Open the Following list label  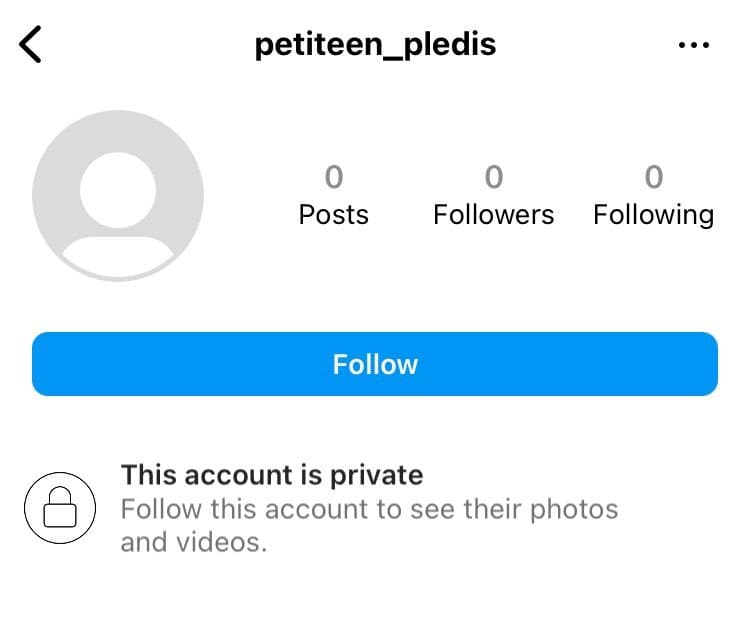pyautogui.click(x=654, y=215)
